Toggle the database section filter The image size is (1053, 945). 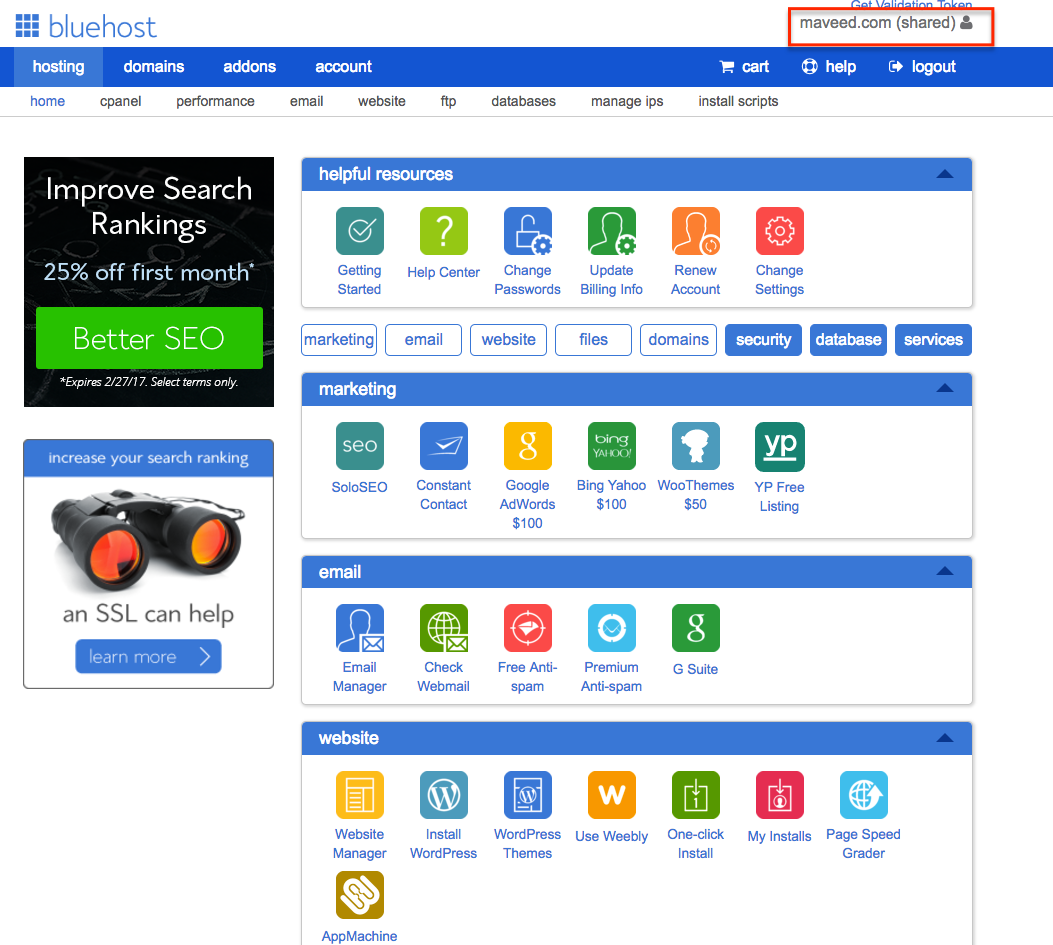(x=848, y=340)
